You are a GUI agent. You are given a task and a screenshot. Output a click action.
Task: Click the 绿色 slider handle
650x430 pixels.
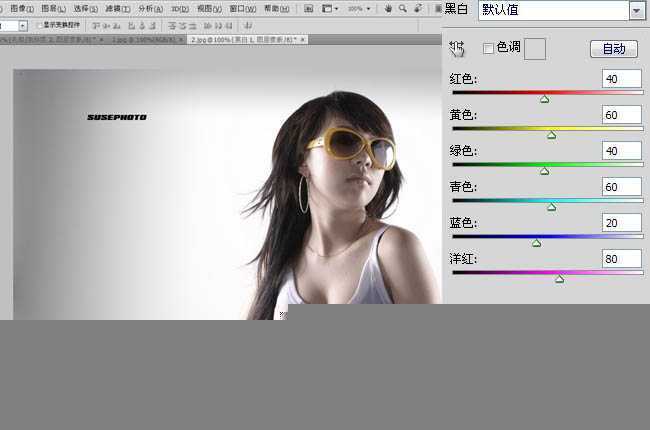click(x=545, y=171)
